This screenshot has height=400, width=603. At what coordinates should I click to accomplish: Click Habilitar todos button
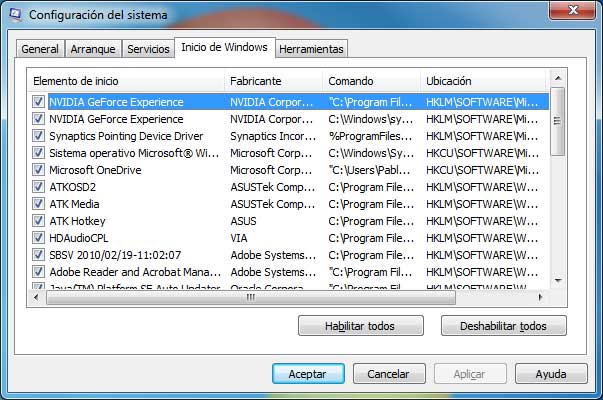pyautogui.click(x=361, y=326)
